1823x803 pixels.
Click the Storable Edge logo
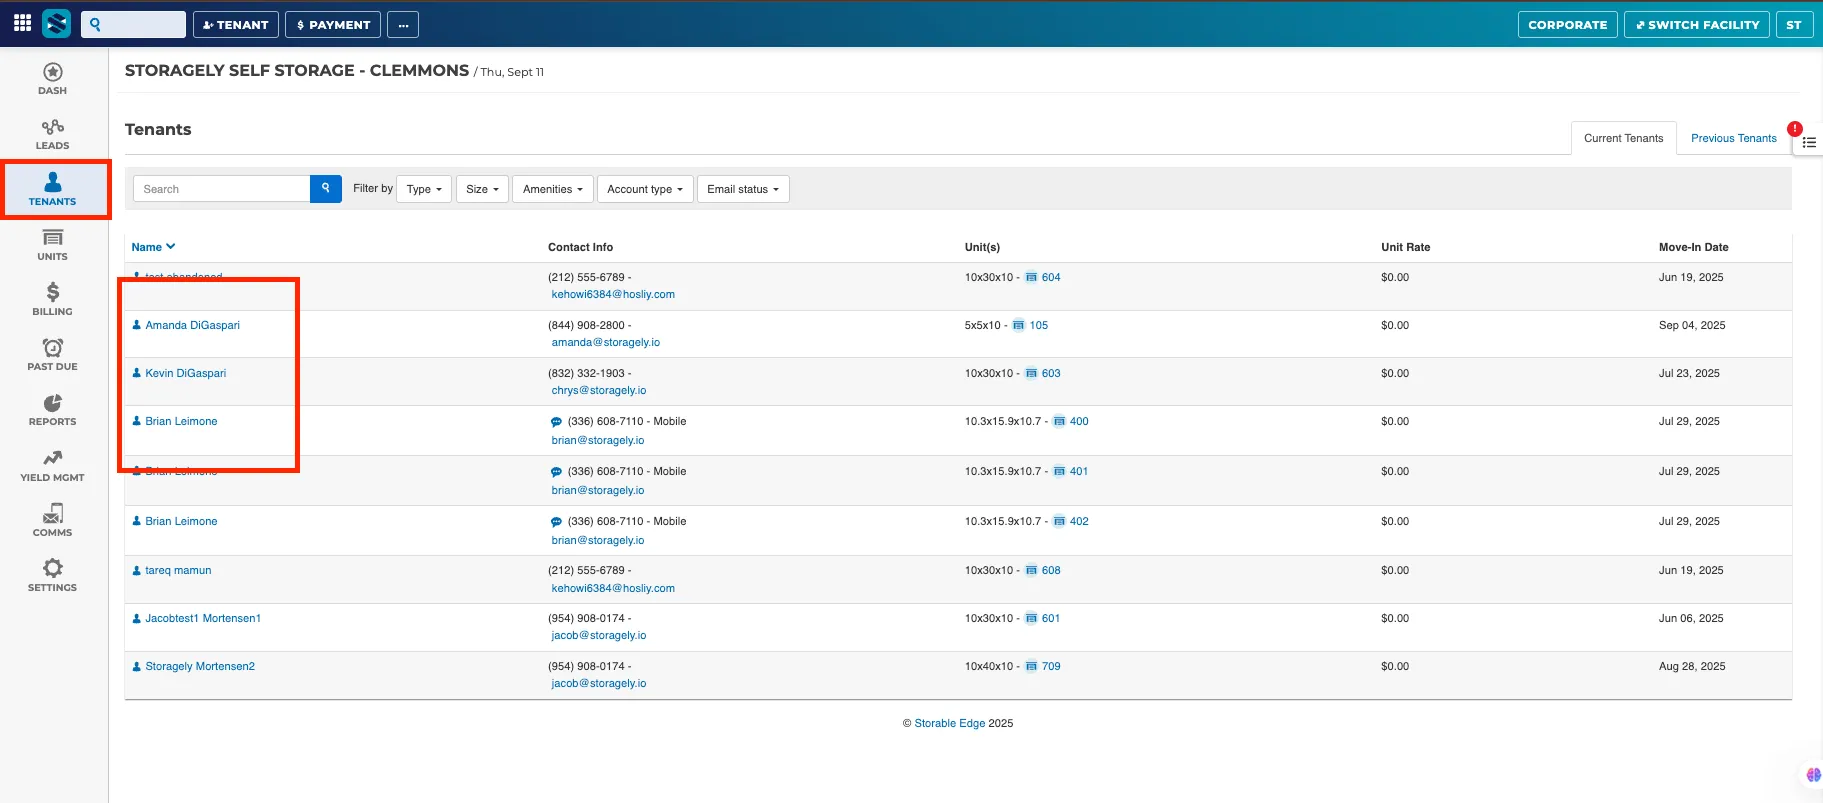[57, 24]
